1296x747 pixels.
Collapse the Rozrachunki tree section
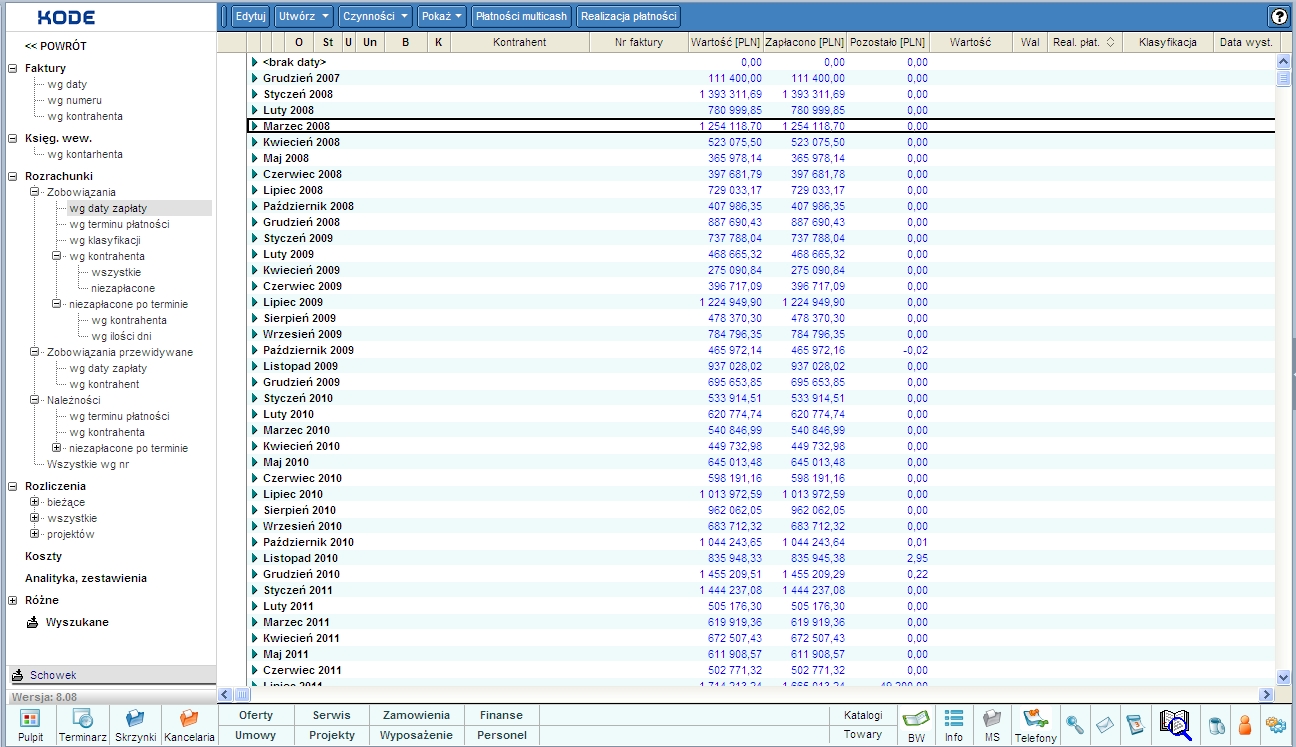tap(13, 176)
